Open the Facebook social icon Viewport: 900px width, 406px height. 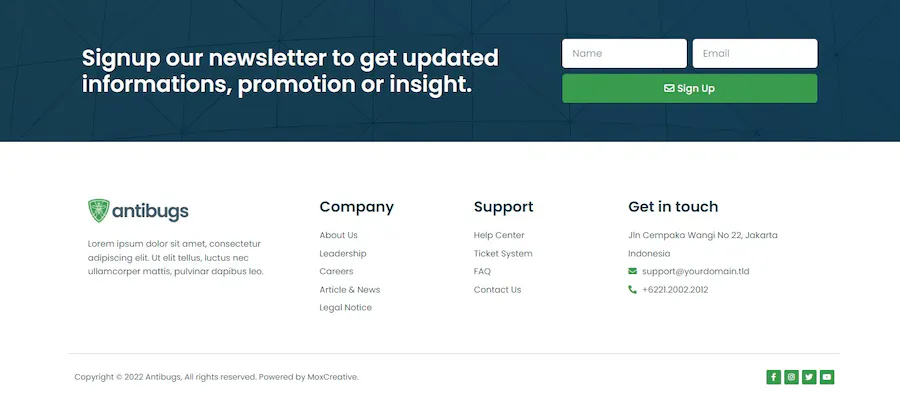[x=773, y=377]
